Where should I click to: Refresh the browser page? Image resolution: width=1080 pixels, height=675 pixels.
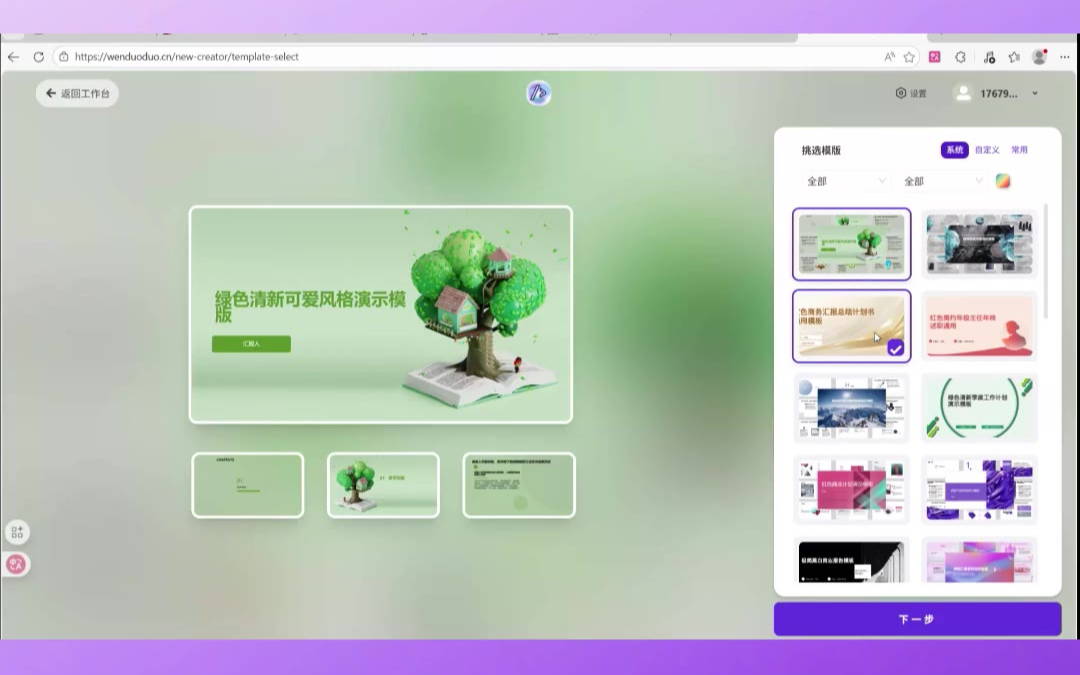[x=39, y=57]
